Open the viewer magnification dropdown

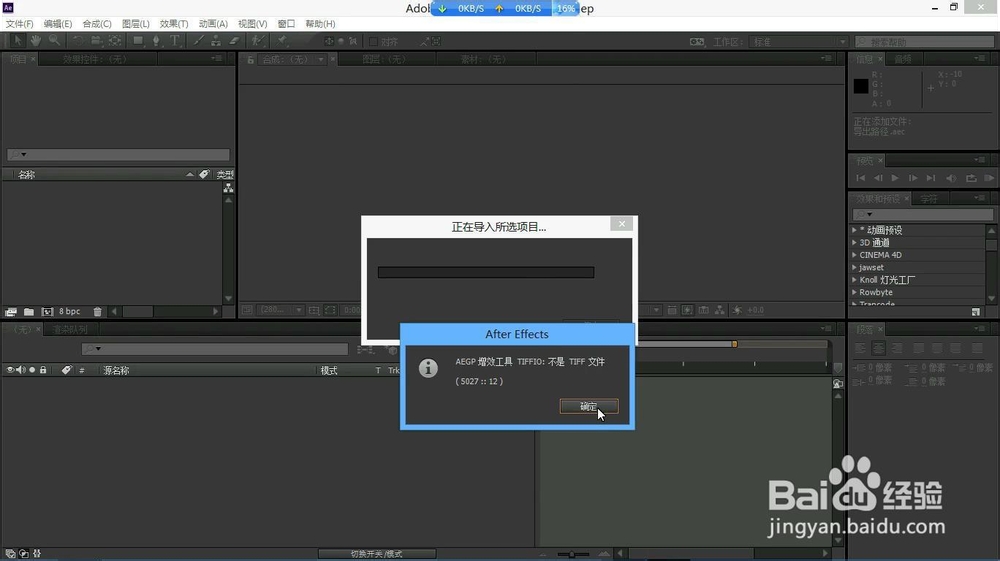(x=281, y=310)
